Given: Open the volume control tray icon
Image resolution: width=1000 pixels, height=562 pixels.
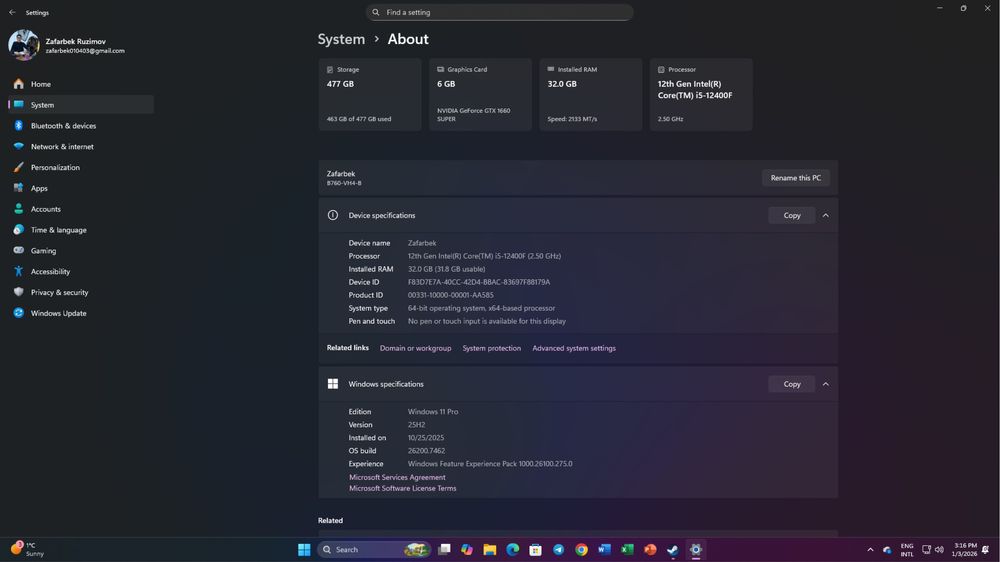Looking at the screenshot, I should coord(939,549).
